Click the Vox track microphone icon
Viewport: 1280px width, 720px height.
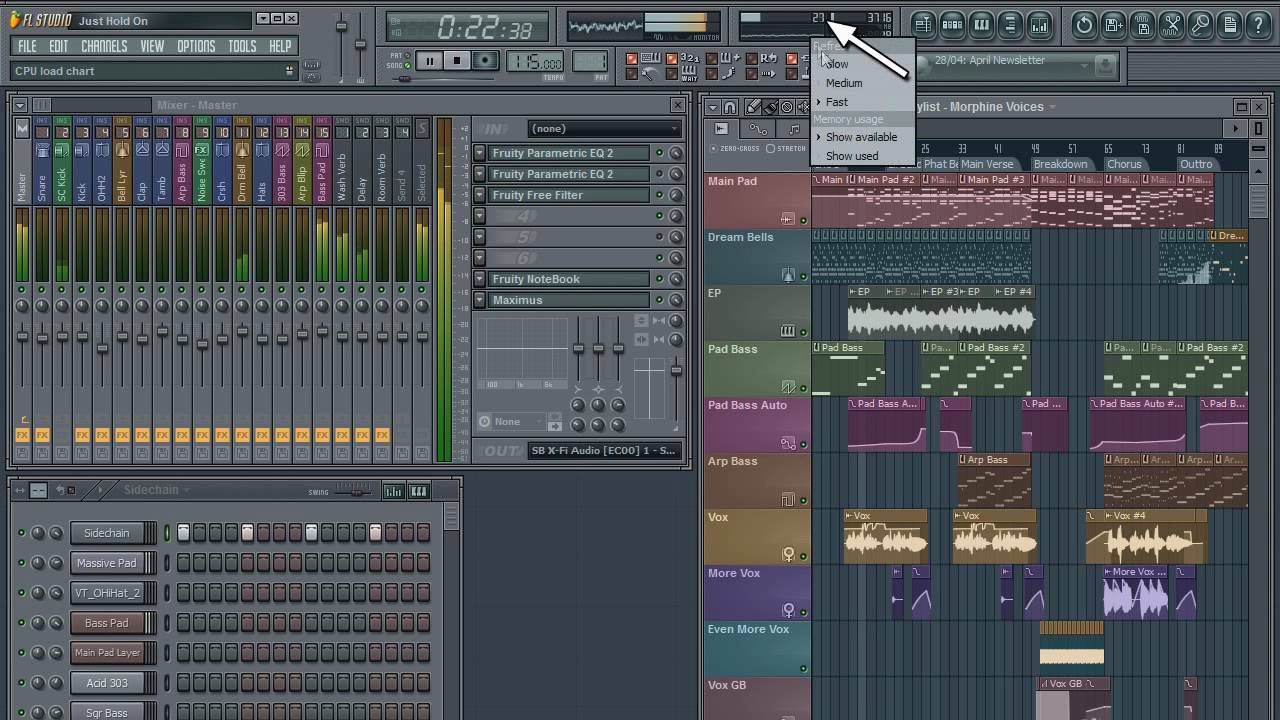coord(788,554)
